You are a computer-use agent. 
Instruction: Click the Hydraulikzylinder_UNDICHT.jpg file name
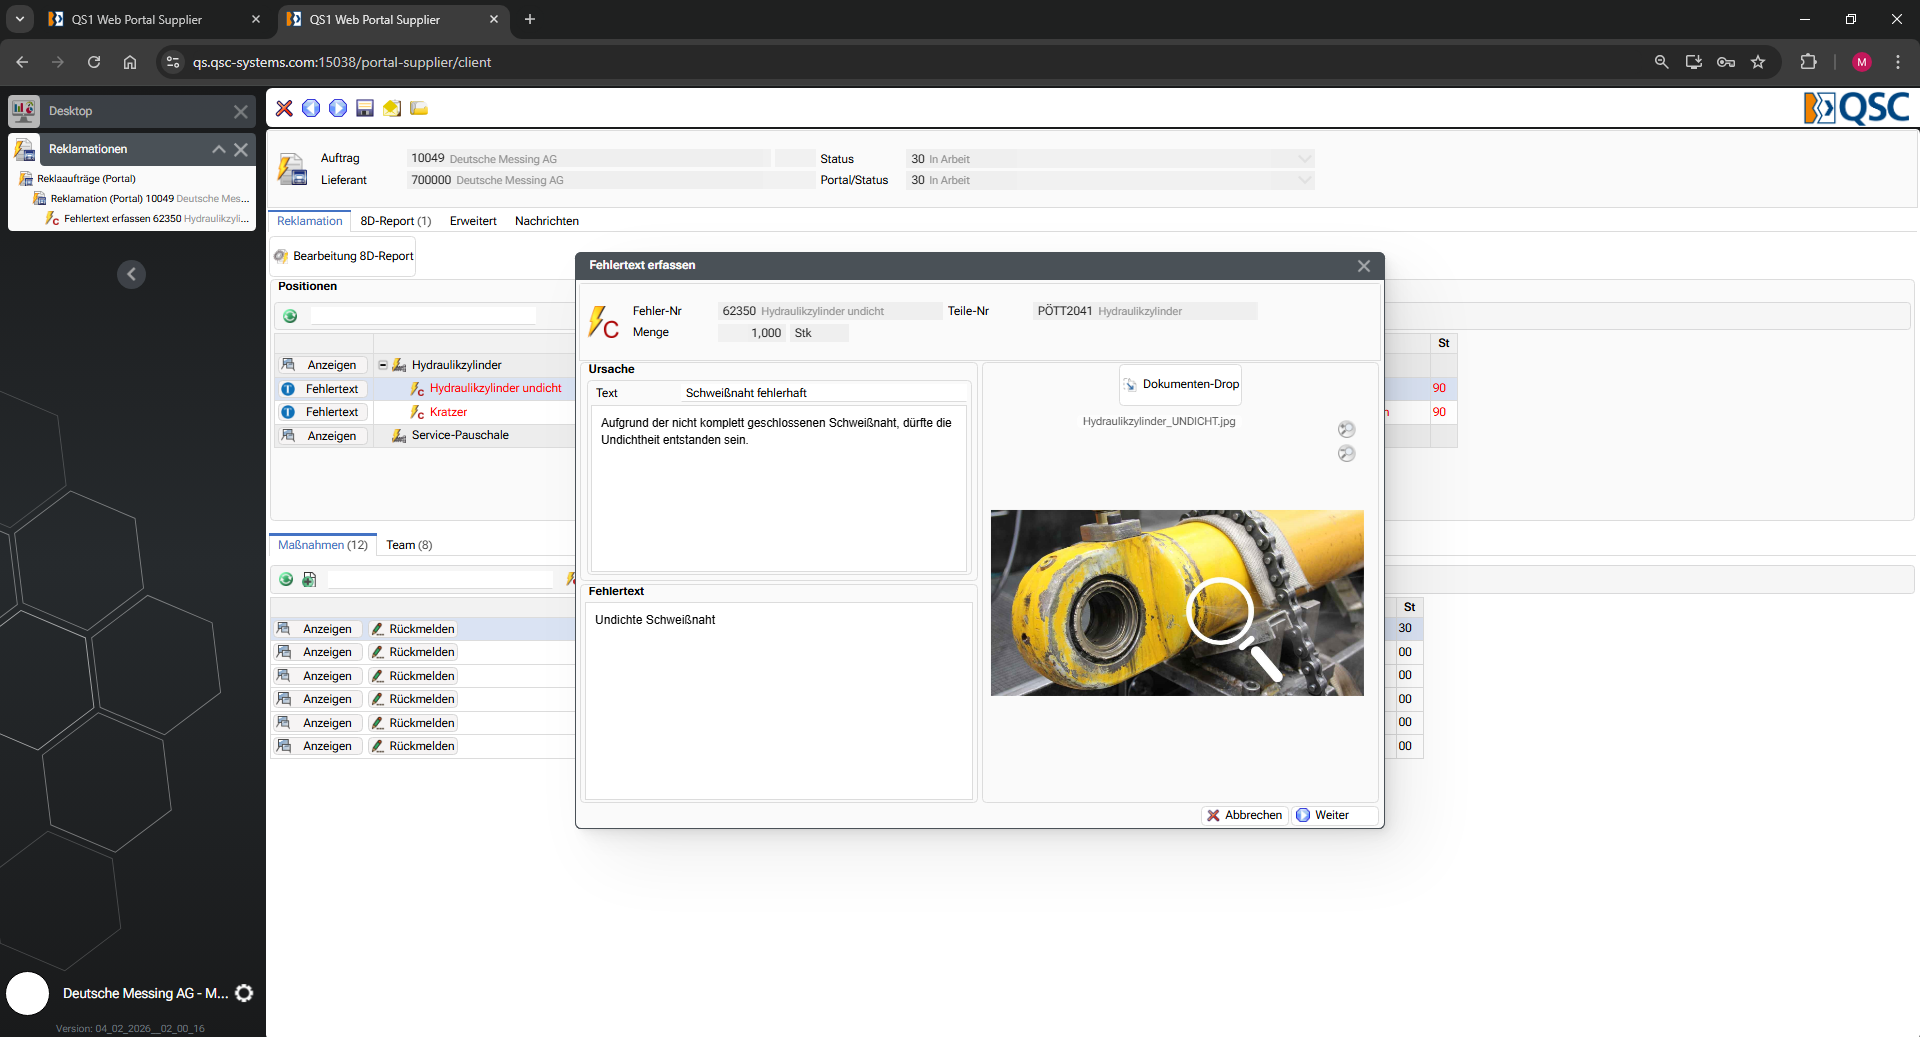pyautogui.click(x=1158, y=421)
